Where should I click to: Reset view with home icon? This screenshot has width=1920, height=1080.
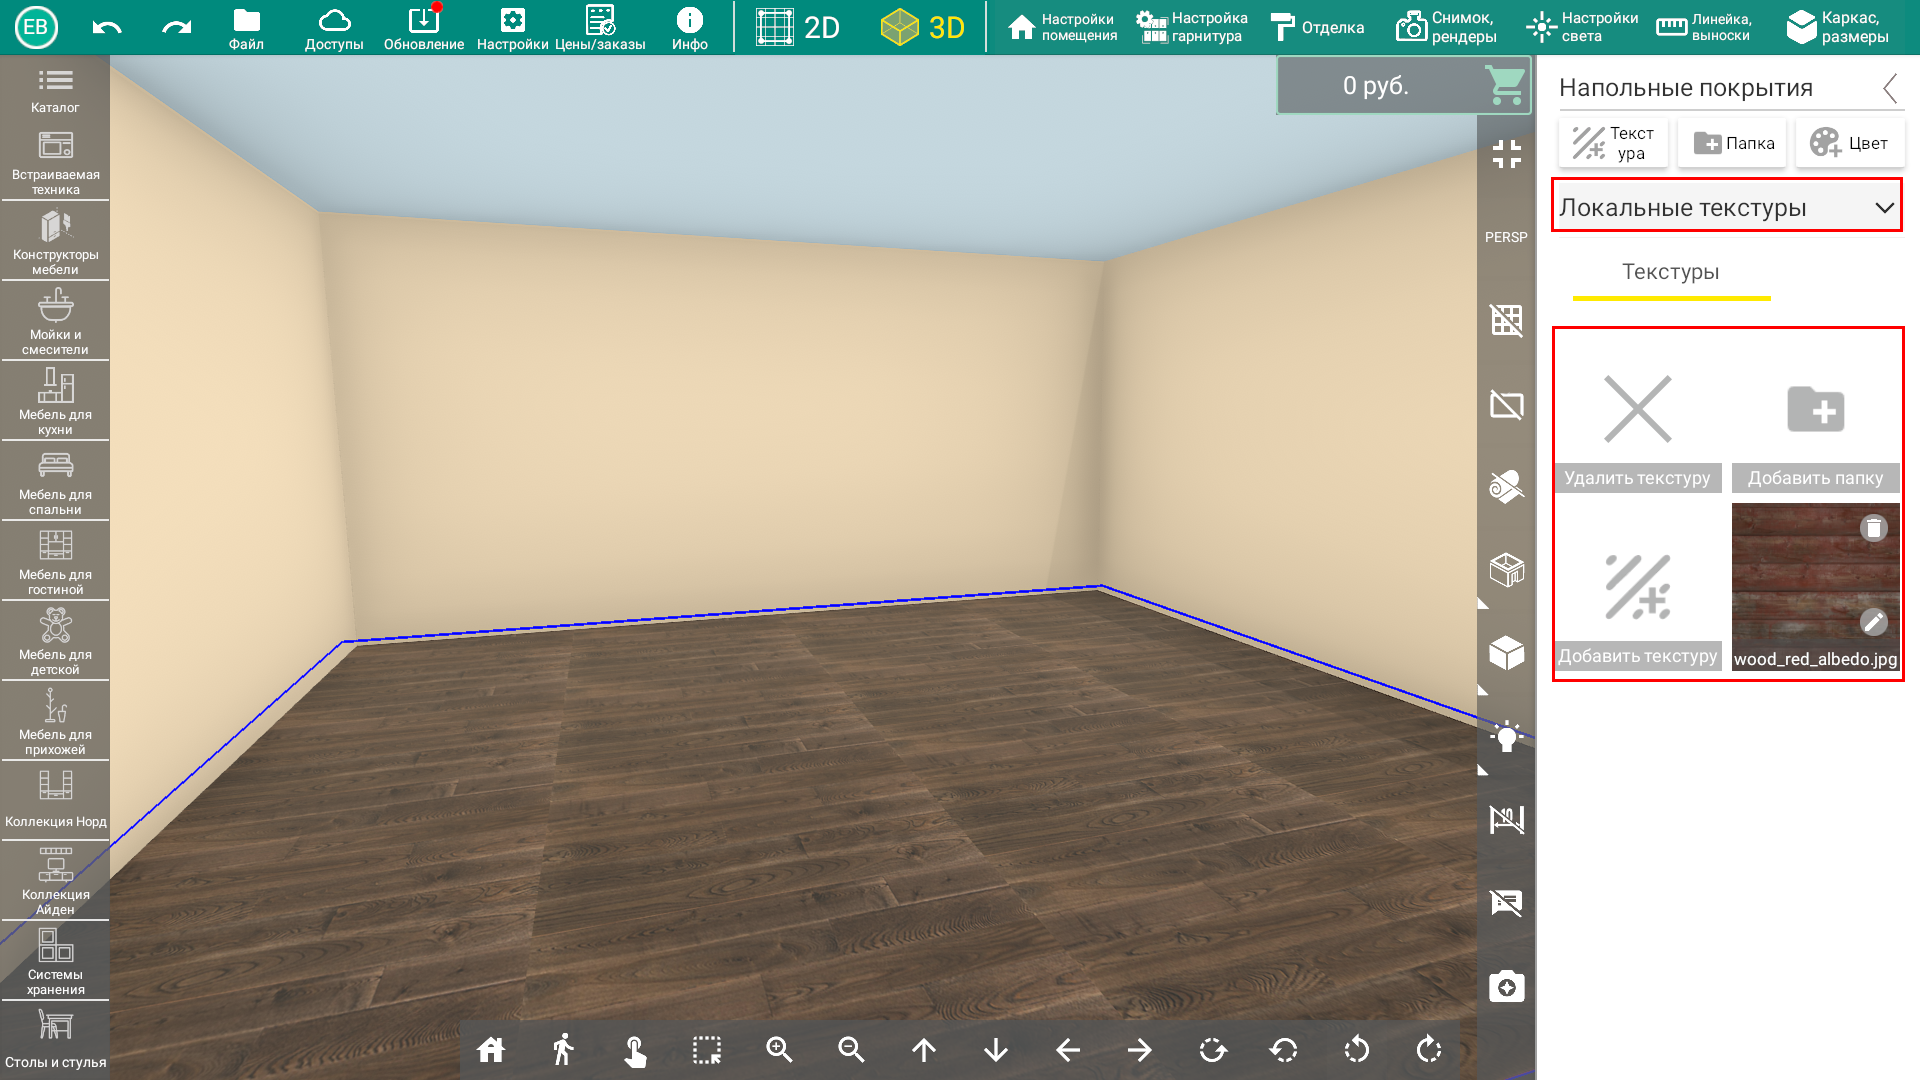[x=491, y=1050]
